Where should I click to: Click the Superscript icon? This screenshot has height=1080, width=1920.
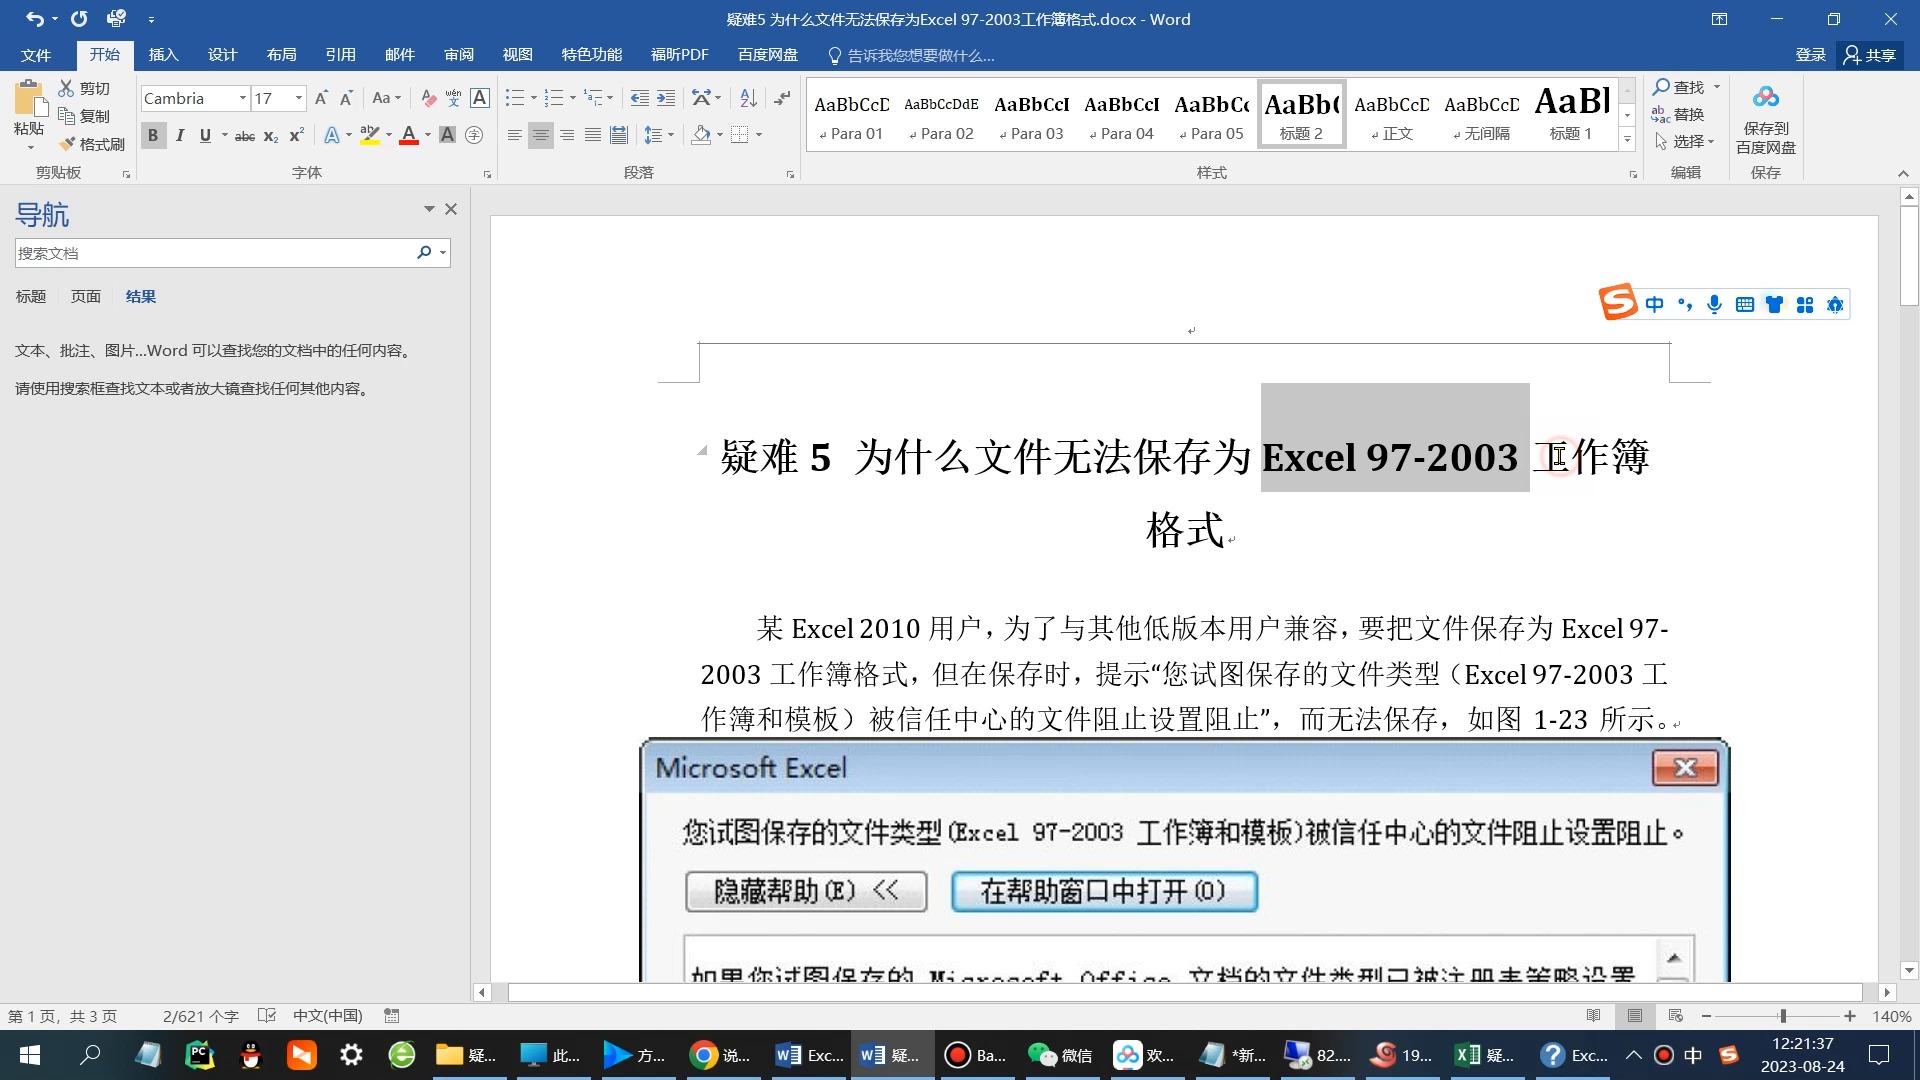(296, 135)
